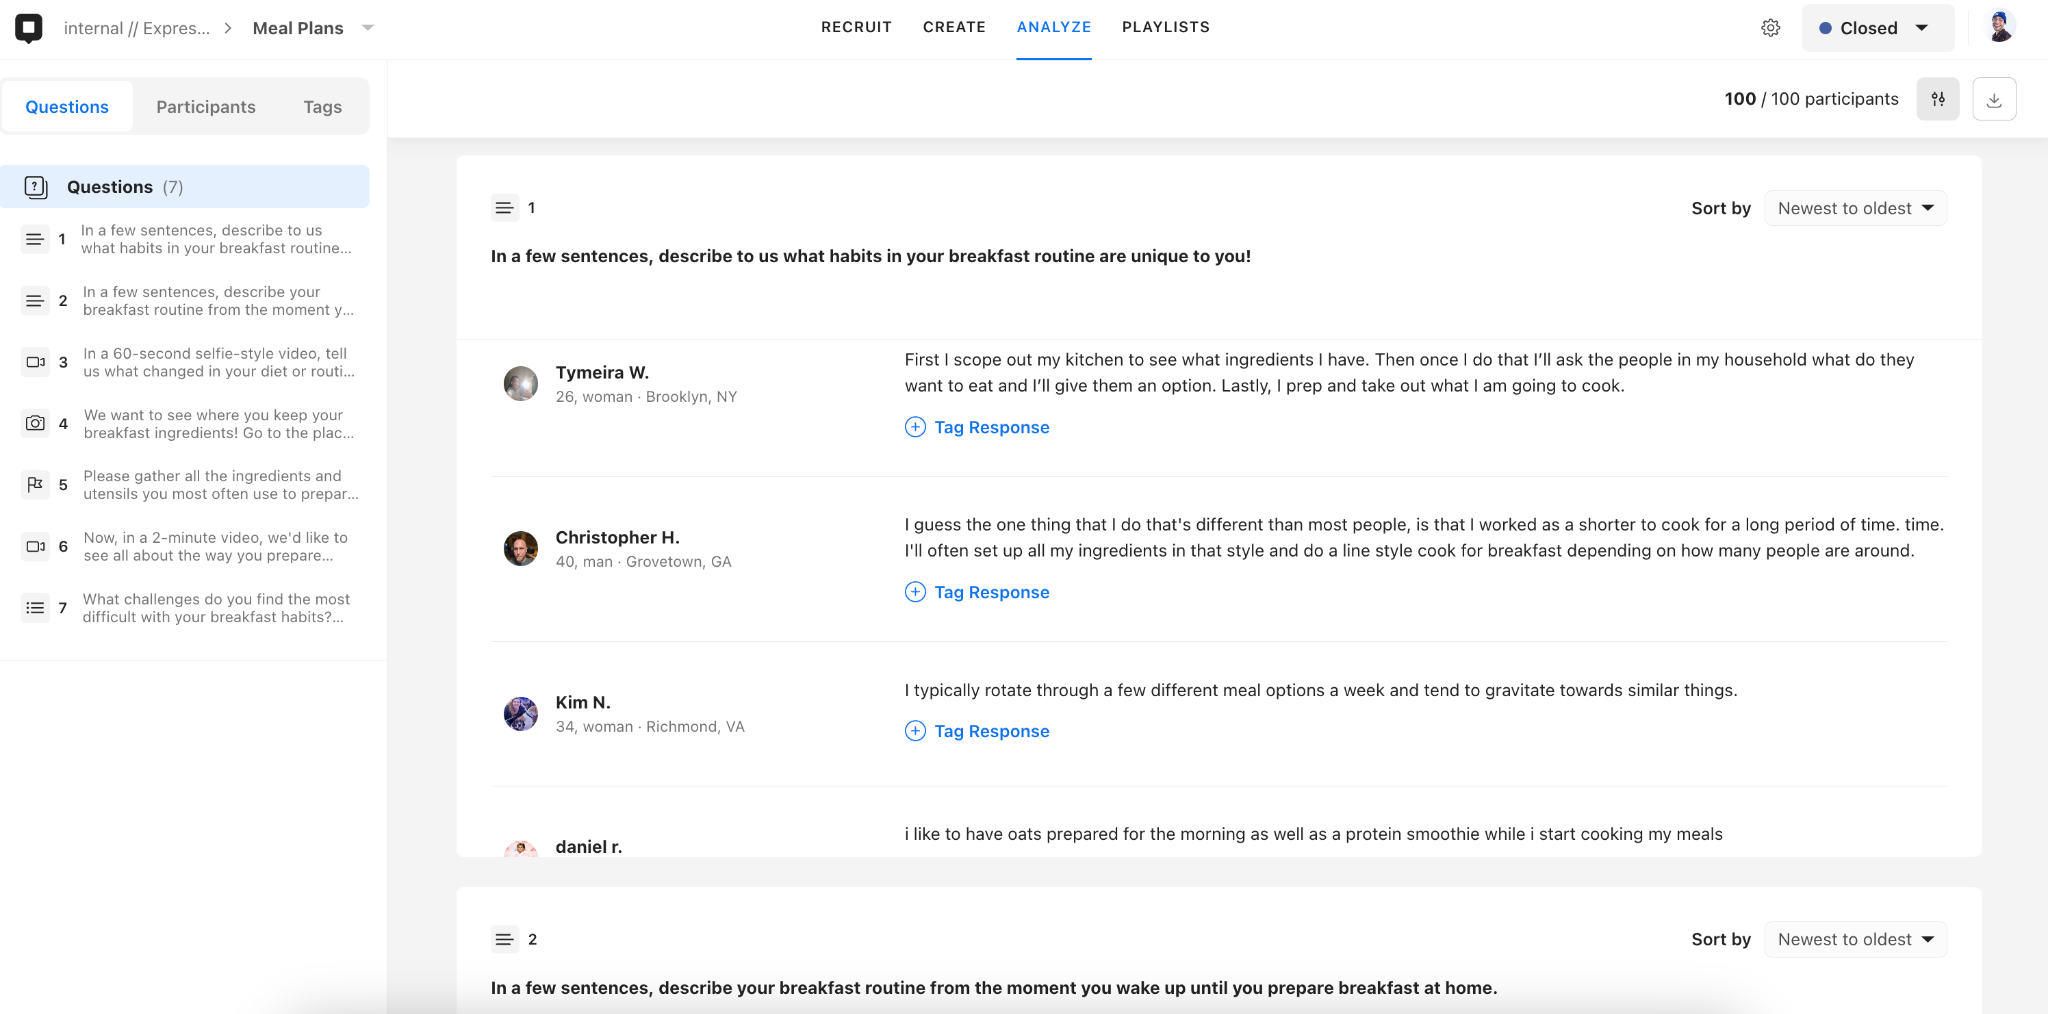Click the flag task icon for question 5

35,485
